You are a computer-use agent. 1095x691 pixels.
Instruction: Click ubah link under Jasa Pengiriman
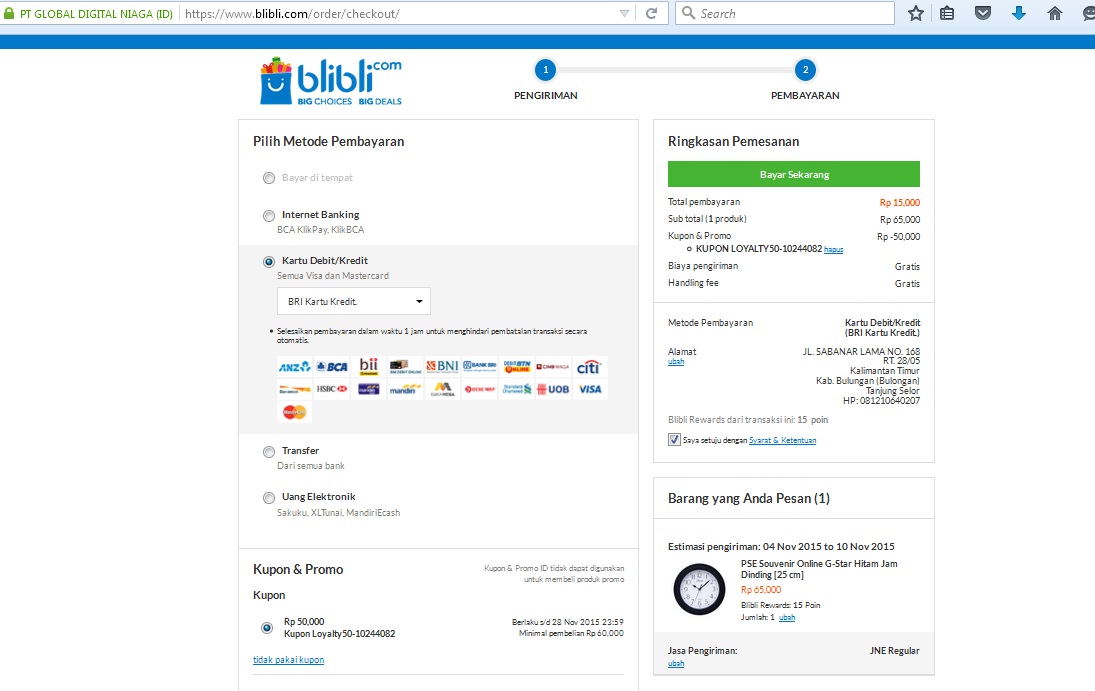point(676,663)
